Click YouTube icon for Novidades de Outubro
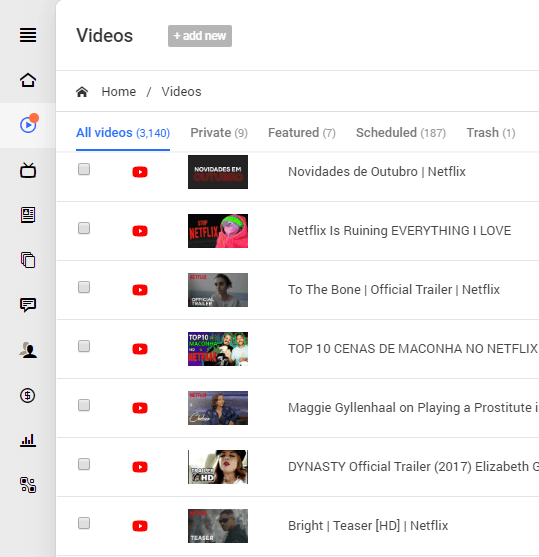 pos(140,172)
